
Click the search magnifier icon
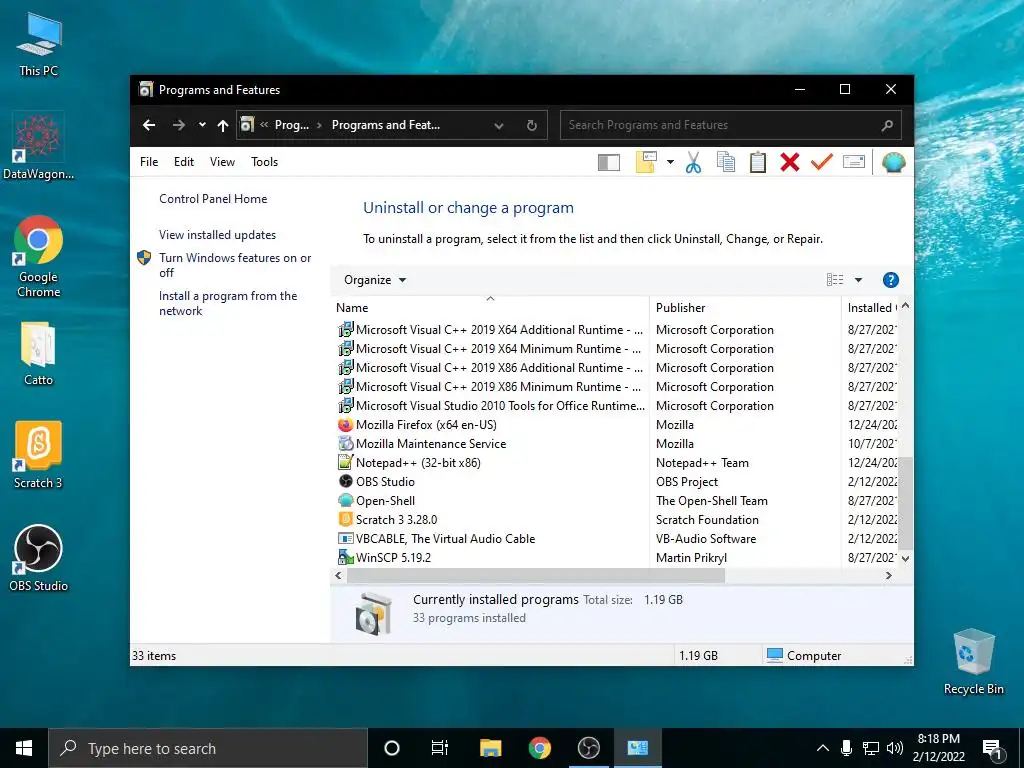pos(887,125)
